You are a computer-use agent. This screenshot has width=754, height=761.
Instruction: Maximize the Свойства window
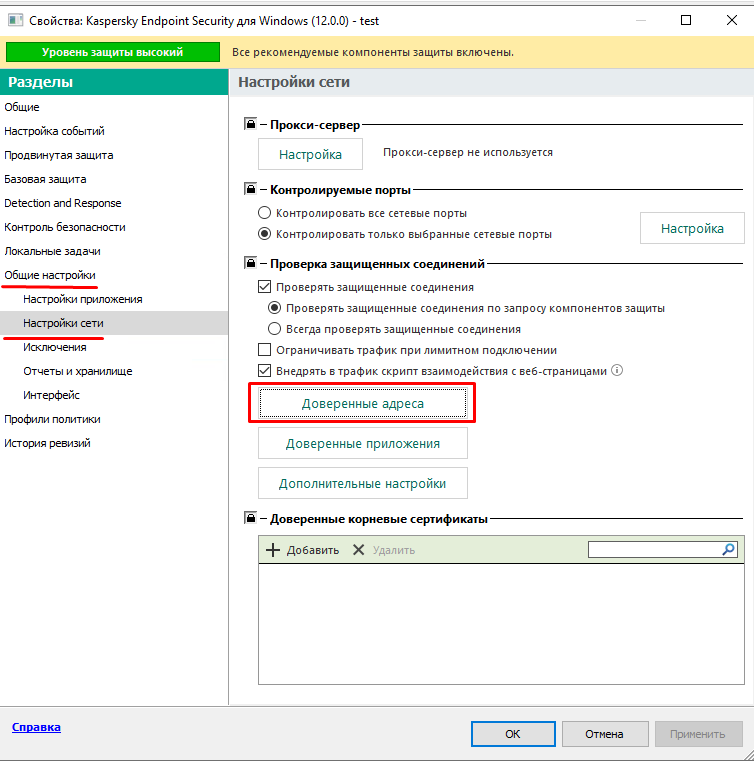point(686,20)
